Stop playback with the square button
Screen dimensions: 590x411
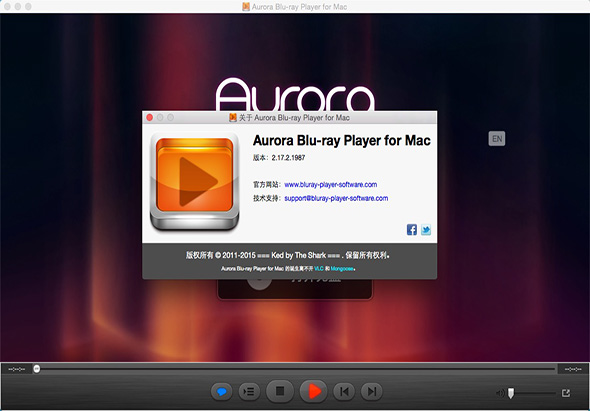coord(280,391)
